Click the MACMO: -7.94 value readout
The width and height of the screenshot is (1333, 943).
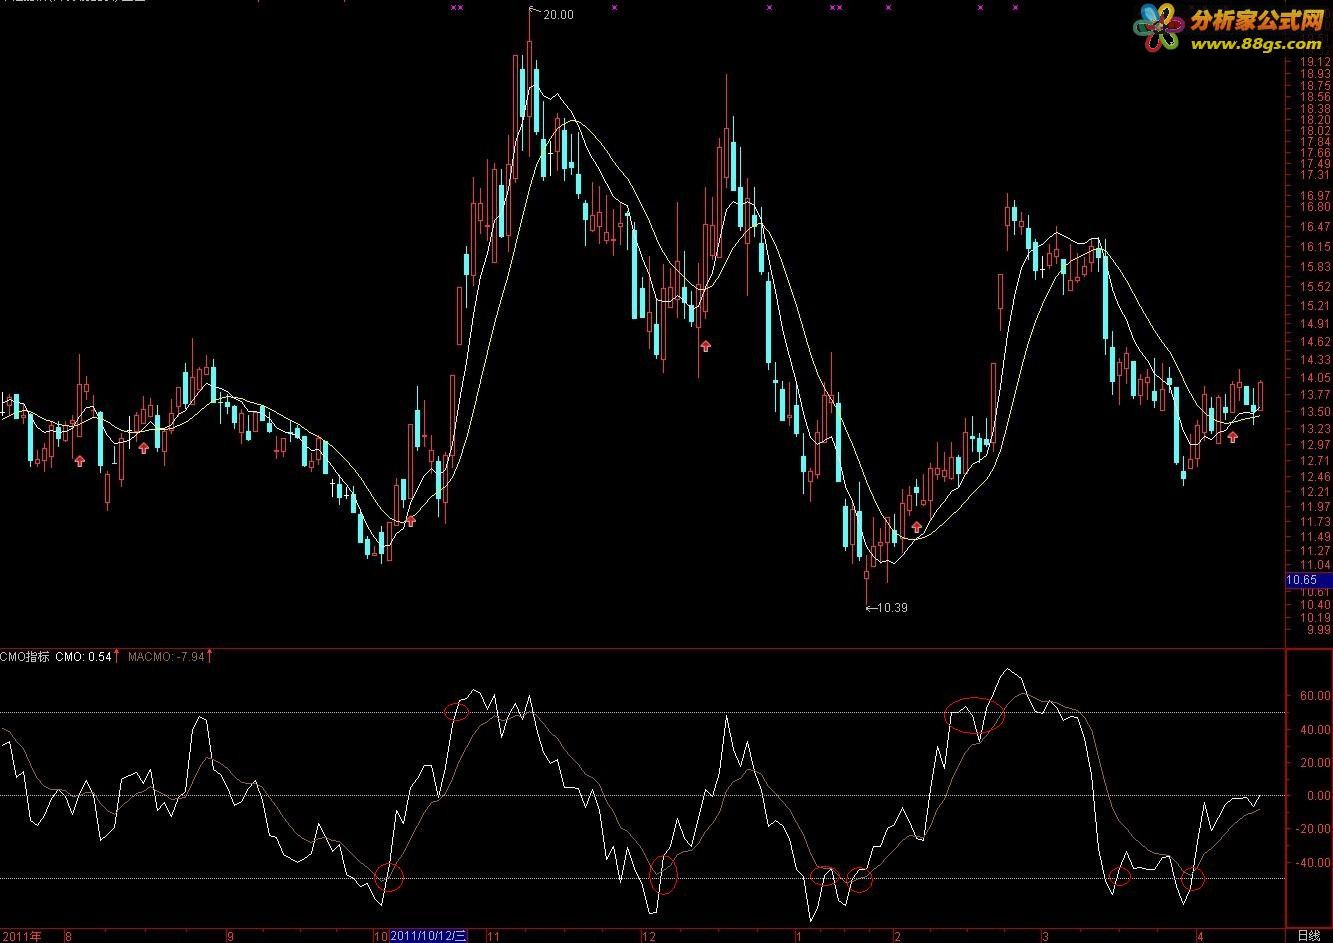point(167,657)
